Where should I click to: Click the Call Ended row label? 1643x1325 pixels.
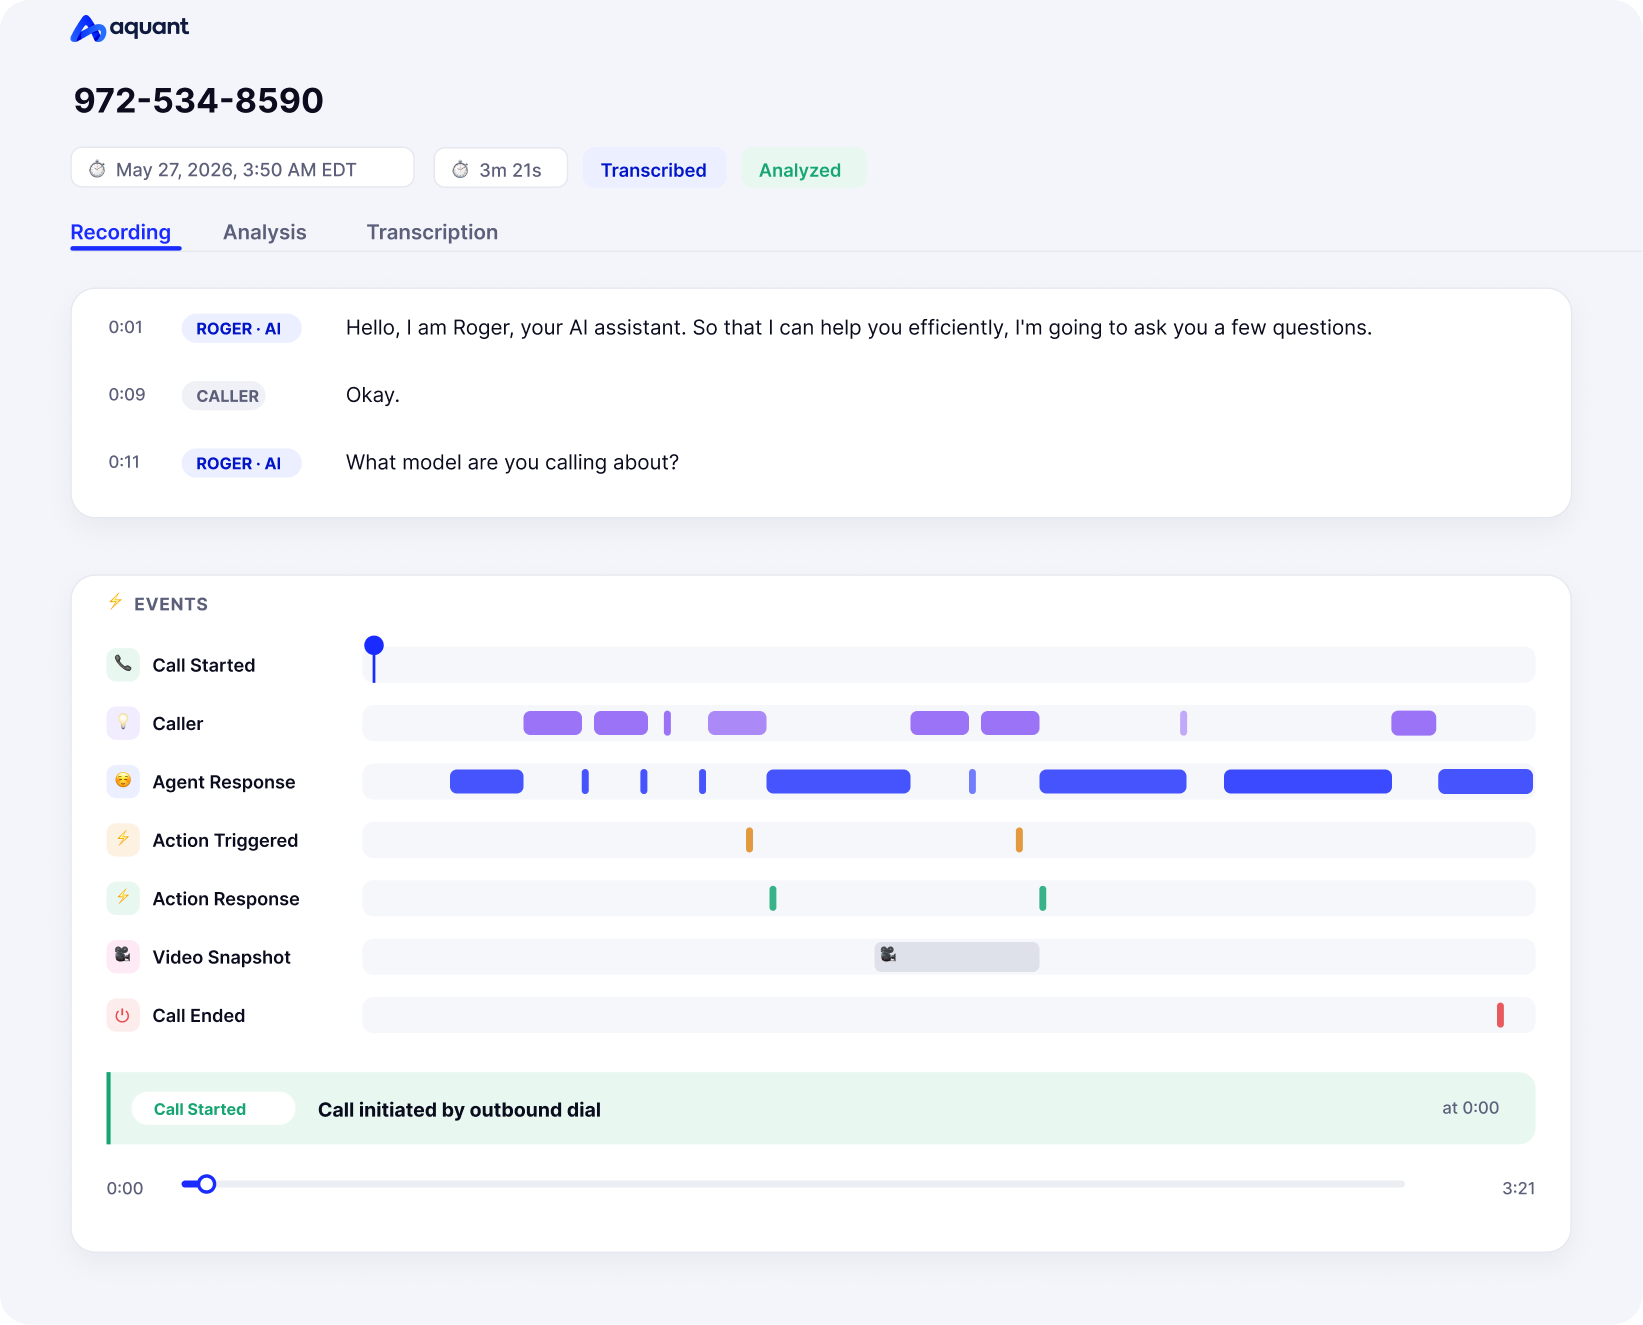pos(199,1015)
